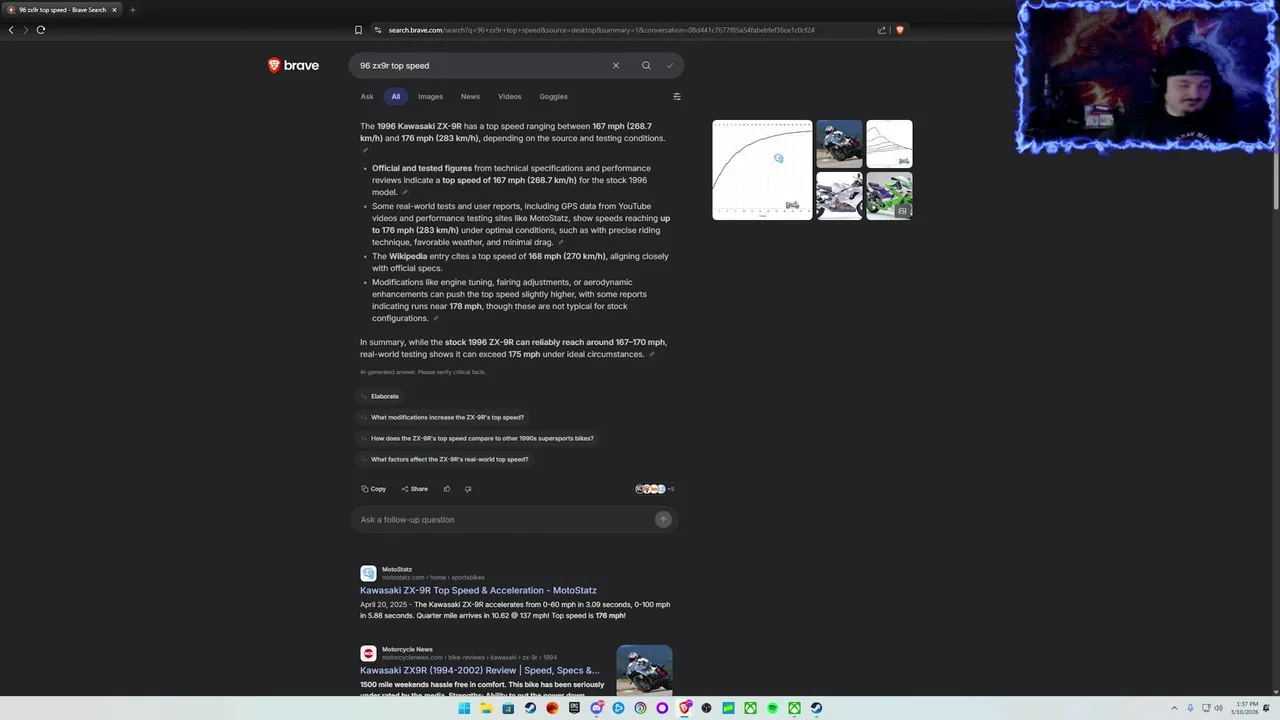Screen dimensions: 1280x720
Task: Open the speed graph thumbnail image
Action: pyautogui.click(x=762, y=170)
